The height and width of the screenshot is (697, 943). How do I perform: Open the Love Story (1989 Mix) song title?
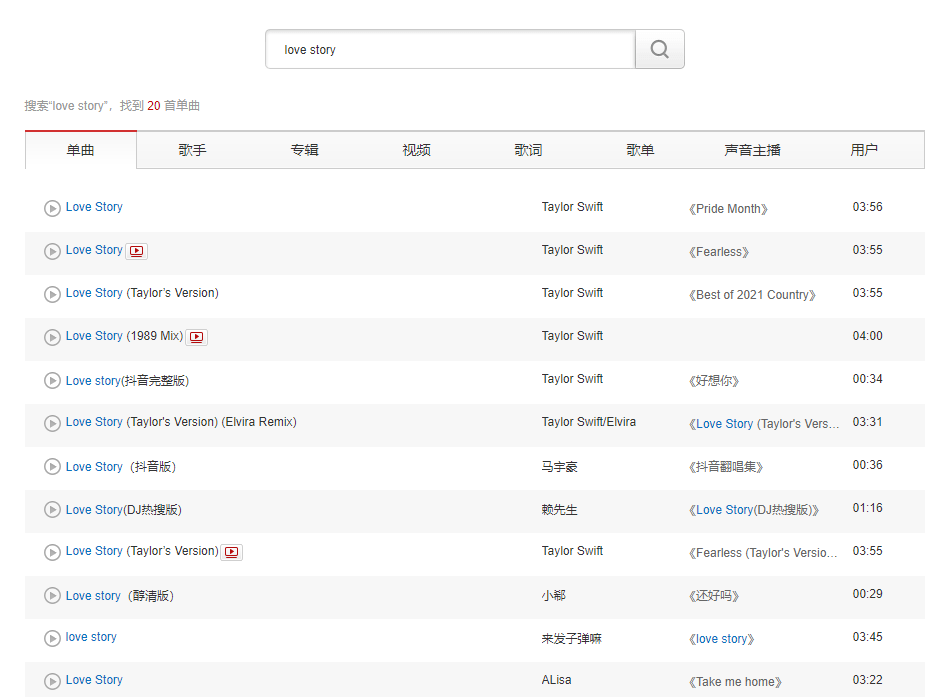(124, 336)
